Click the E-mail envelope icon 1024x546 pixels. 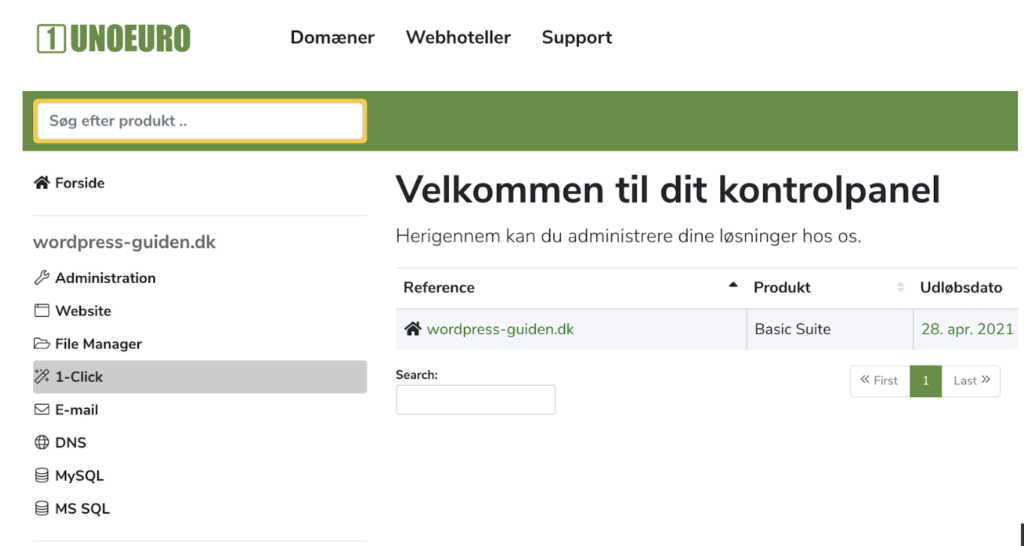point(42,410)
